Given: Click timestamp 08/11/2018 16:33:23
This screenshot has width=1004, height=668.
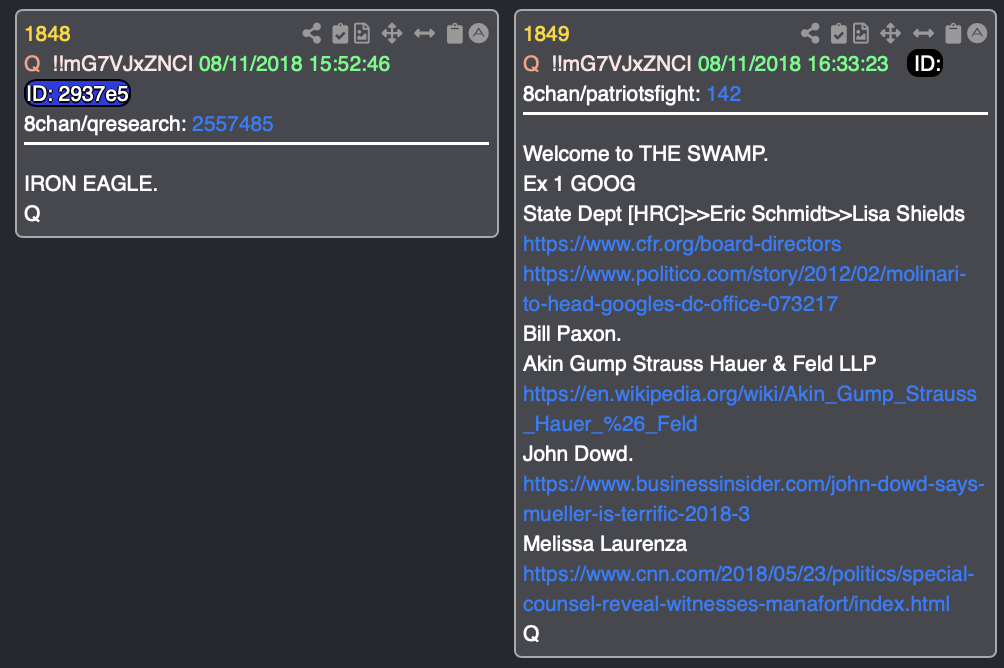Looking at the screenshot, I should tap(793, 64).
